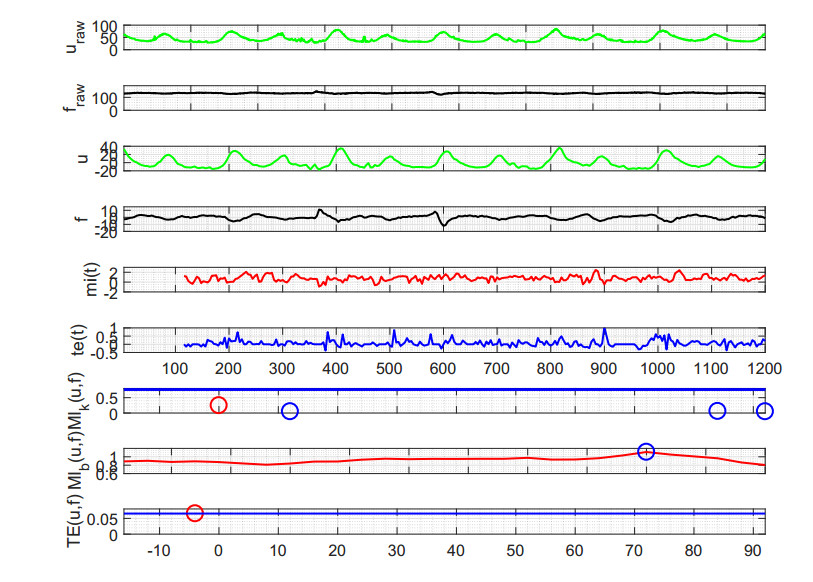This screenshot has width=813, height=582.
Task: Pick the blue circle near x=84 in MI_k plot
Action: [717, 410]
